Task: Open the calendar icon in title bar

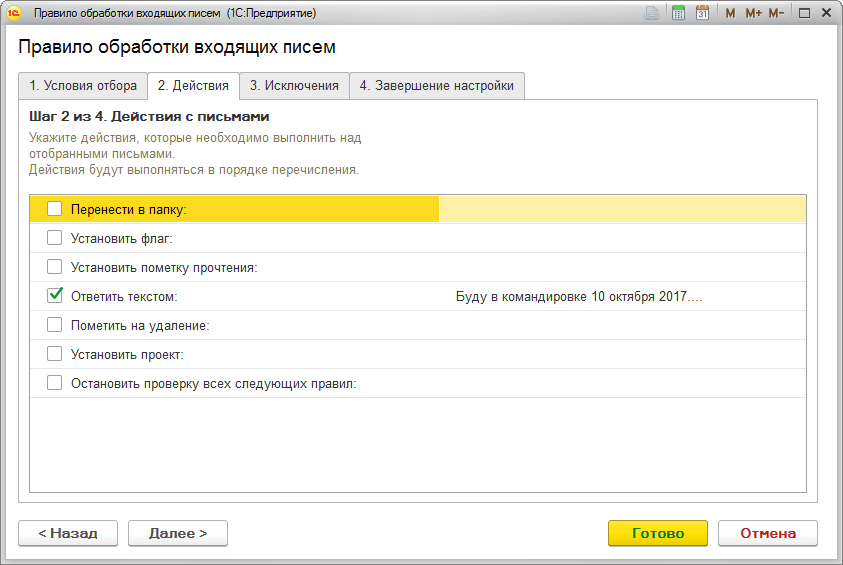Action: coord(702,13)
